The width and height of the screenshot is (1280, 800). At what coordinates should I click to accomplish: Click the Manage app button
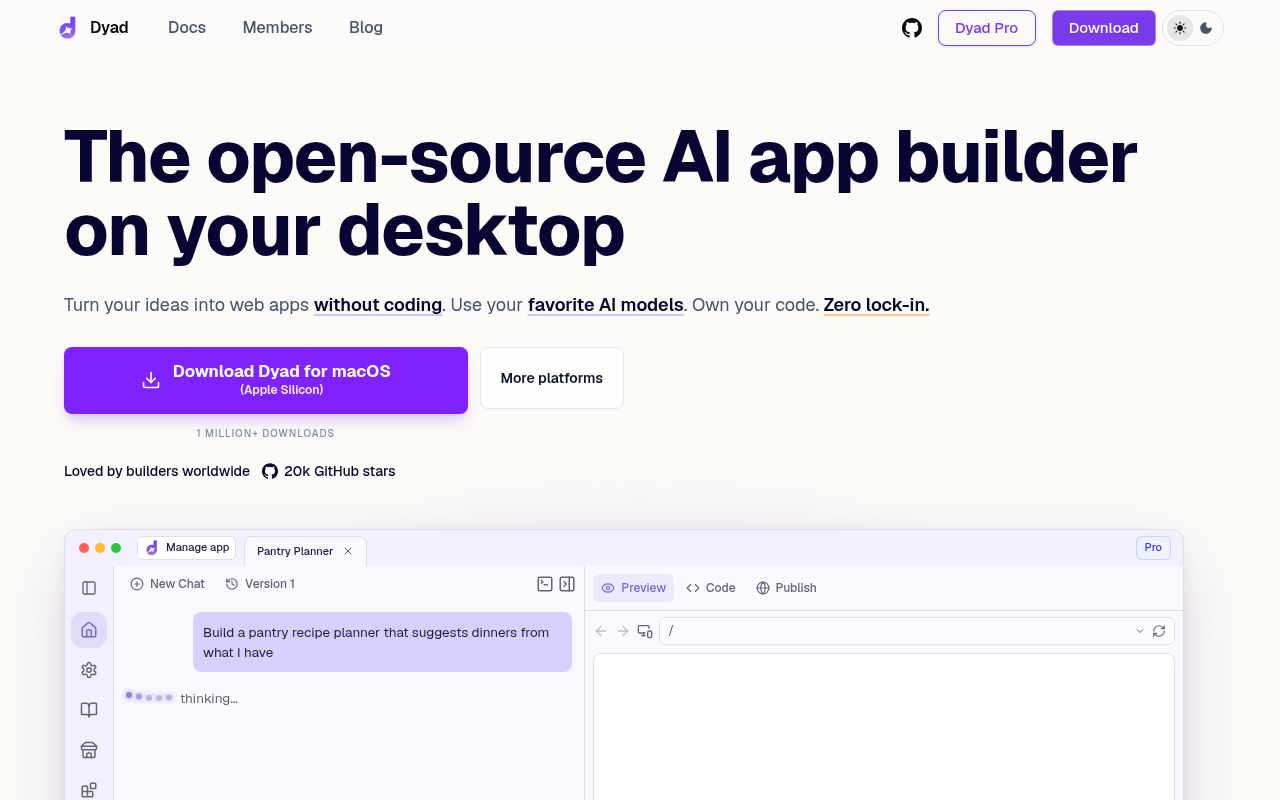(187, 548)
